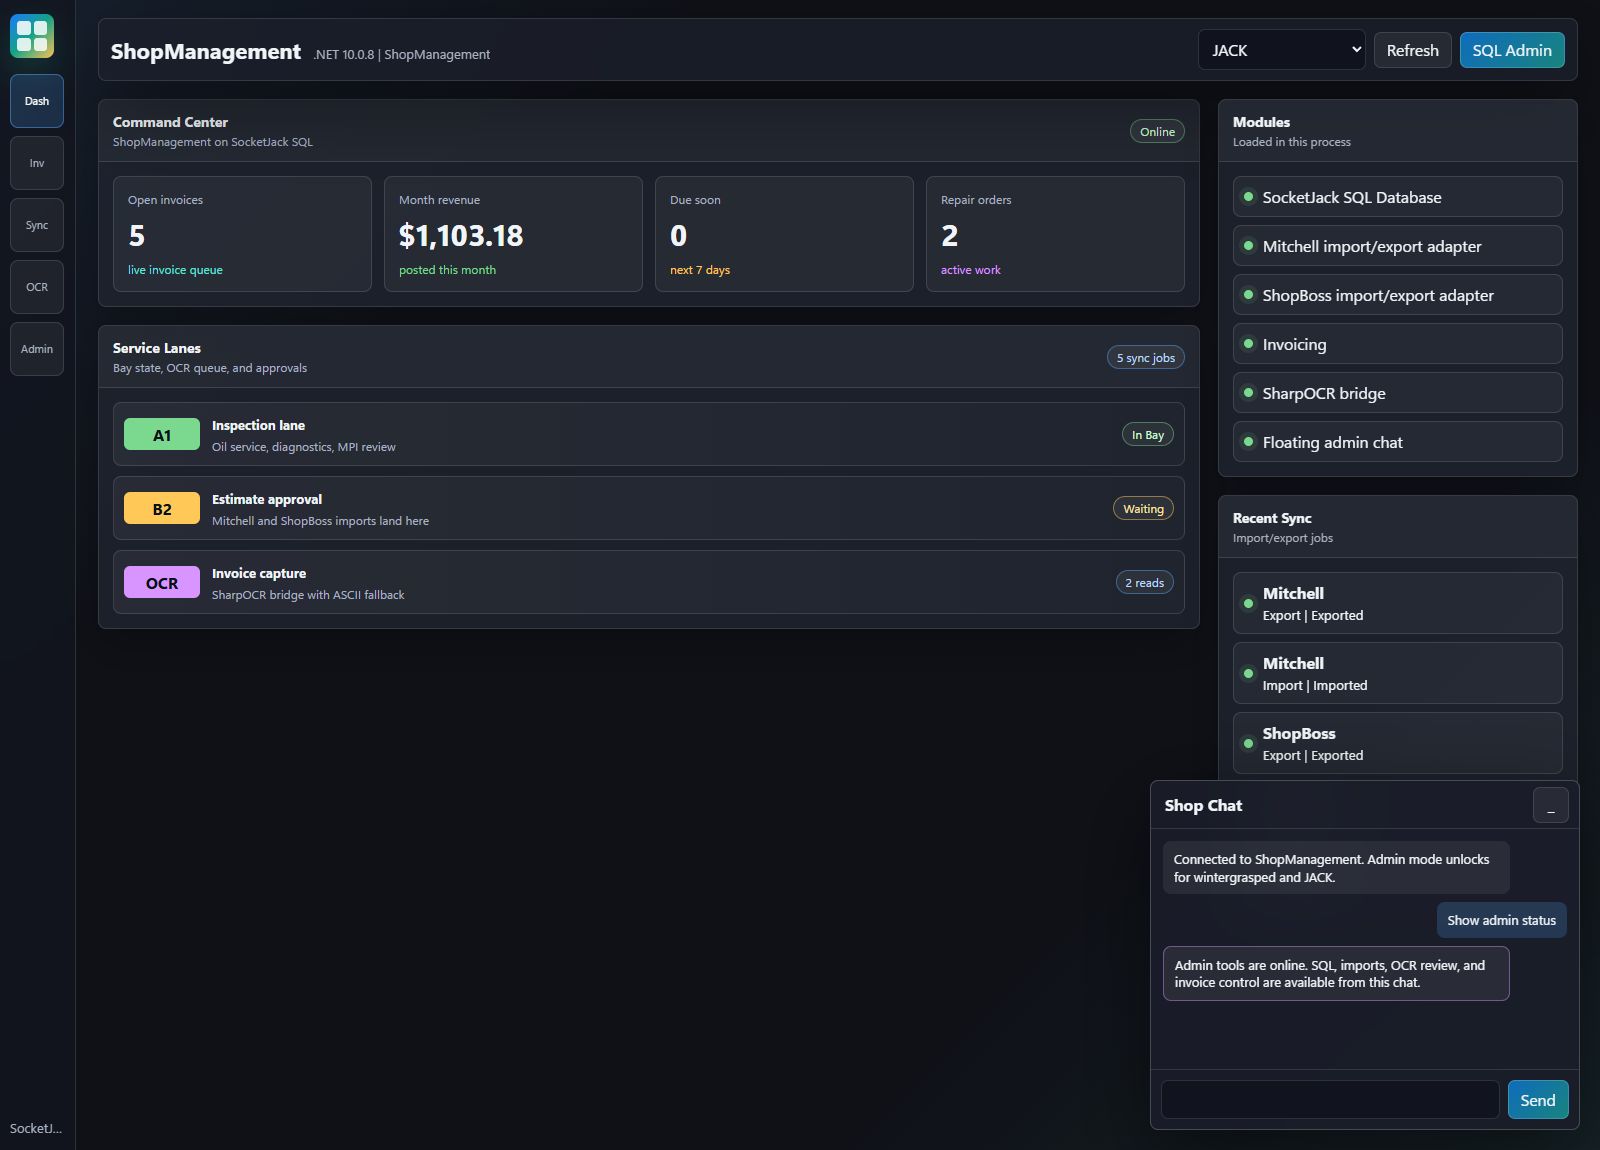Open SQL Admin
Screen dimensions: 1600x1150
click(x=1512, y=50)
